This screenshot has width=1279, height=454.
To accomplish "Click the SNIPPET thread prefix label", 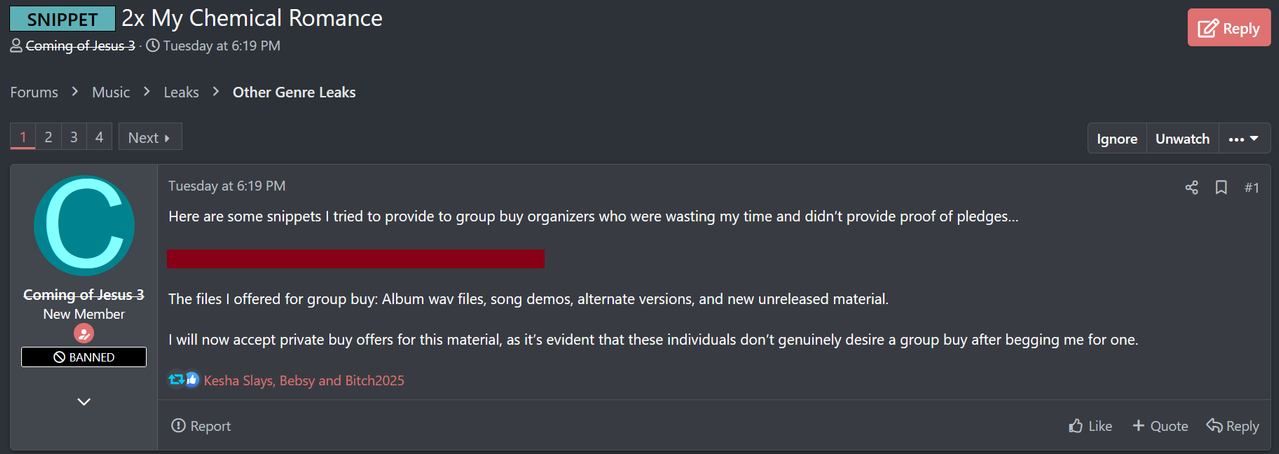I will 62,19.
